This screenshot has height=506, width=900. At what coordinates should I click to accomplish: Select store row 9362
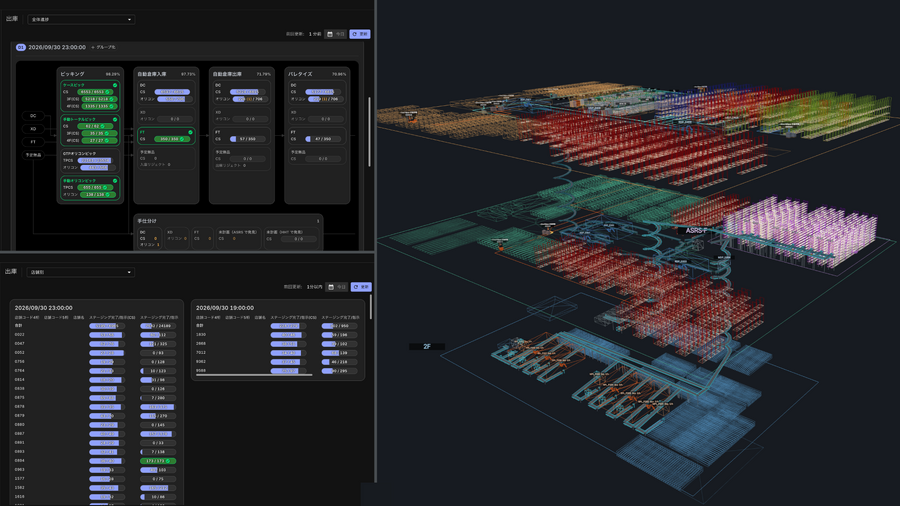pyautogui.click(x=278, y=362)
